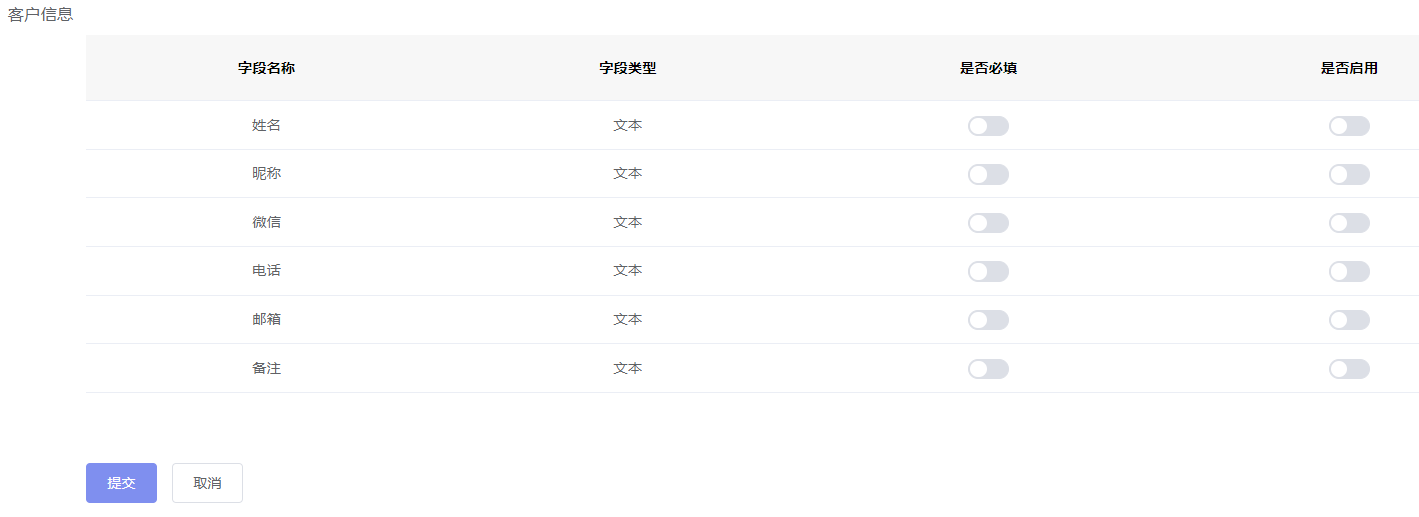Enable the 电话 field switch under 是否启用
Viewport: 1419px width, 517px height.
tap(1349, 271)
